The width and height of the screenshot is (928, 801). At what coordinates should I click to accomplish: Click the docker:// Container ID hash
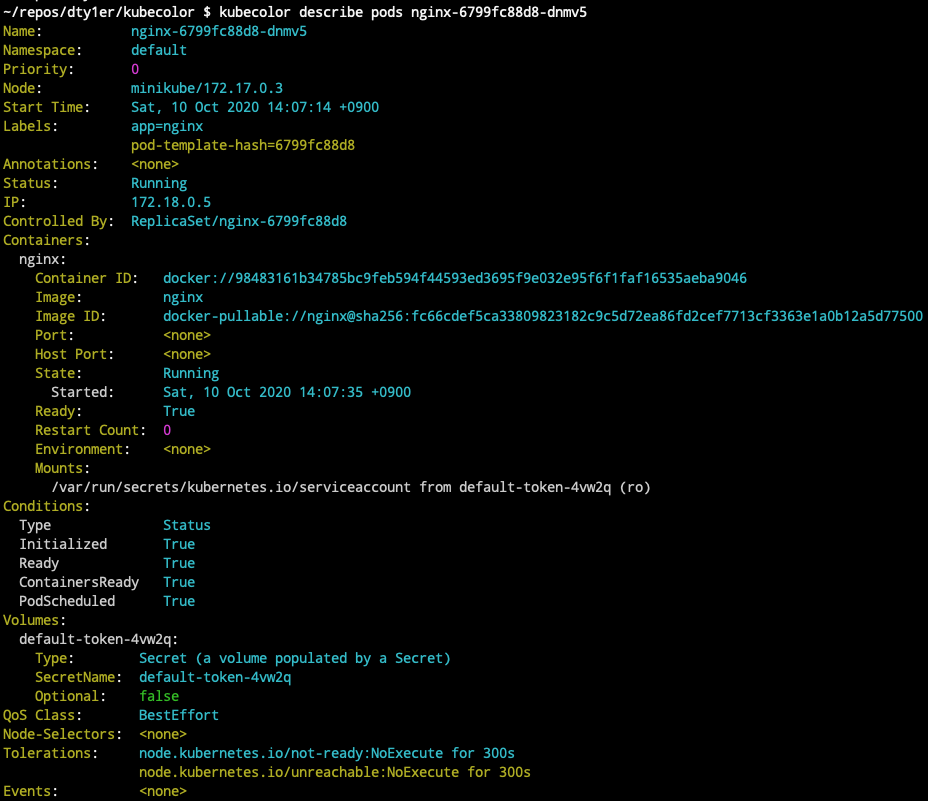point(455,278)
